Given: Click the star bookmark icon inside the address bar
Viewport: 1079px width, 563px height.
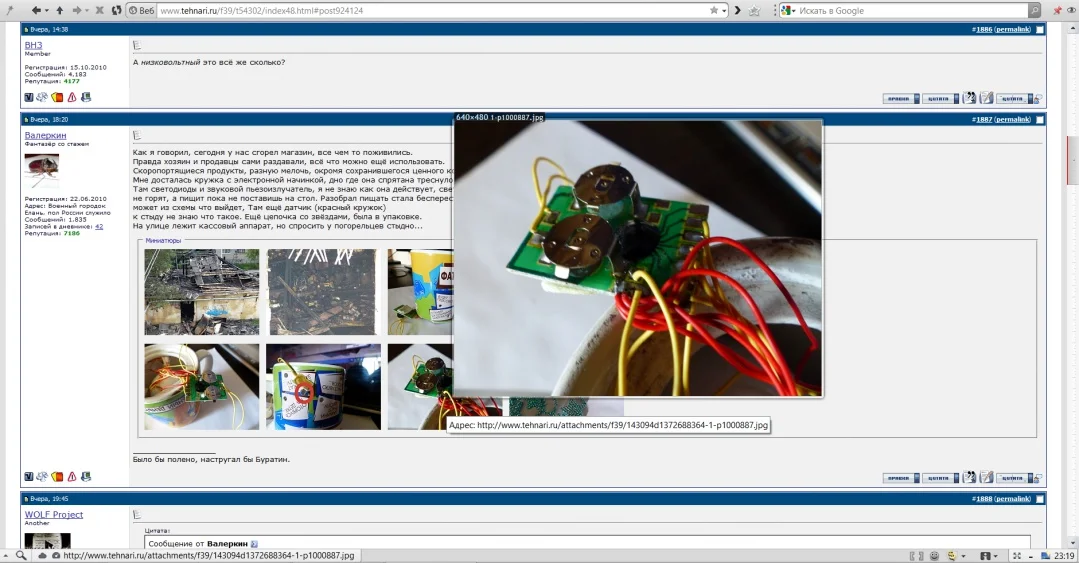Looking at the screenshot, I should (x=714, y=10).
